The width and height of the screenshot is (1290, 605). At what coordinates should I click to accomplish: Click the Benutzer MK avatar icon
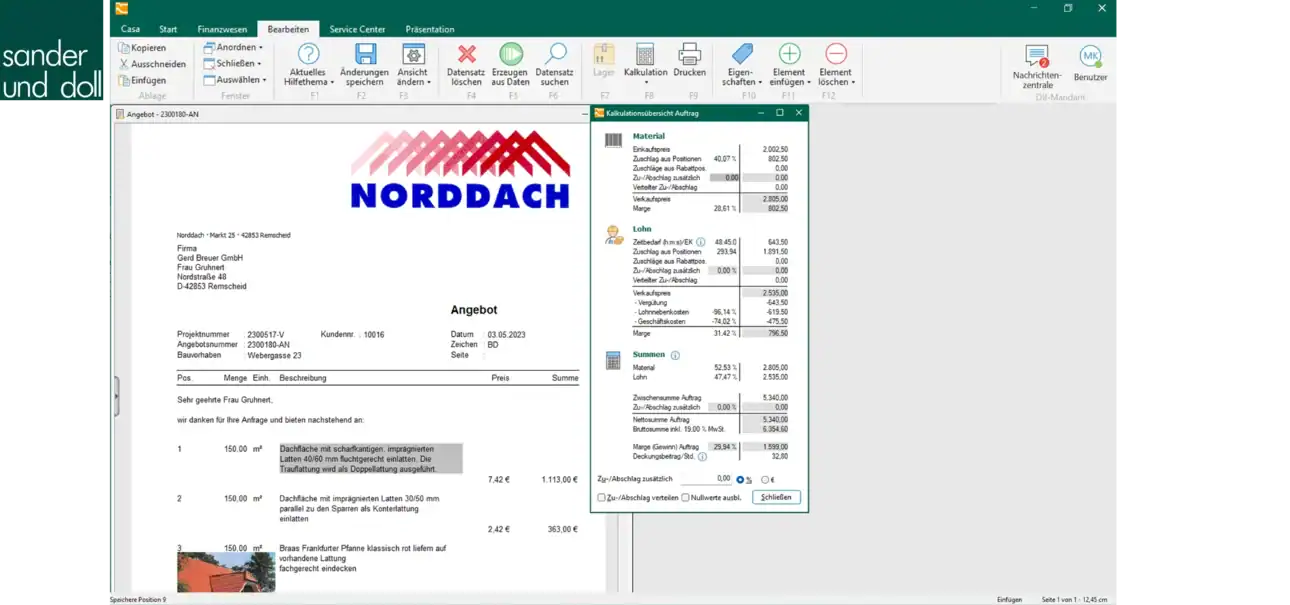pos(1090,57)
